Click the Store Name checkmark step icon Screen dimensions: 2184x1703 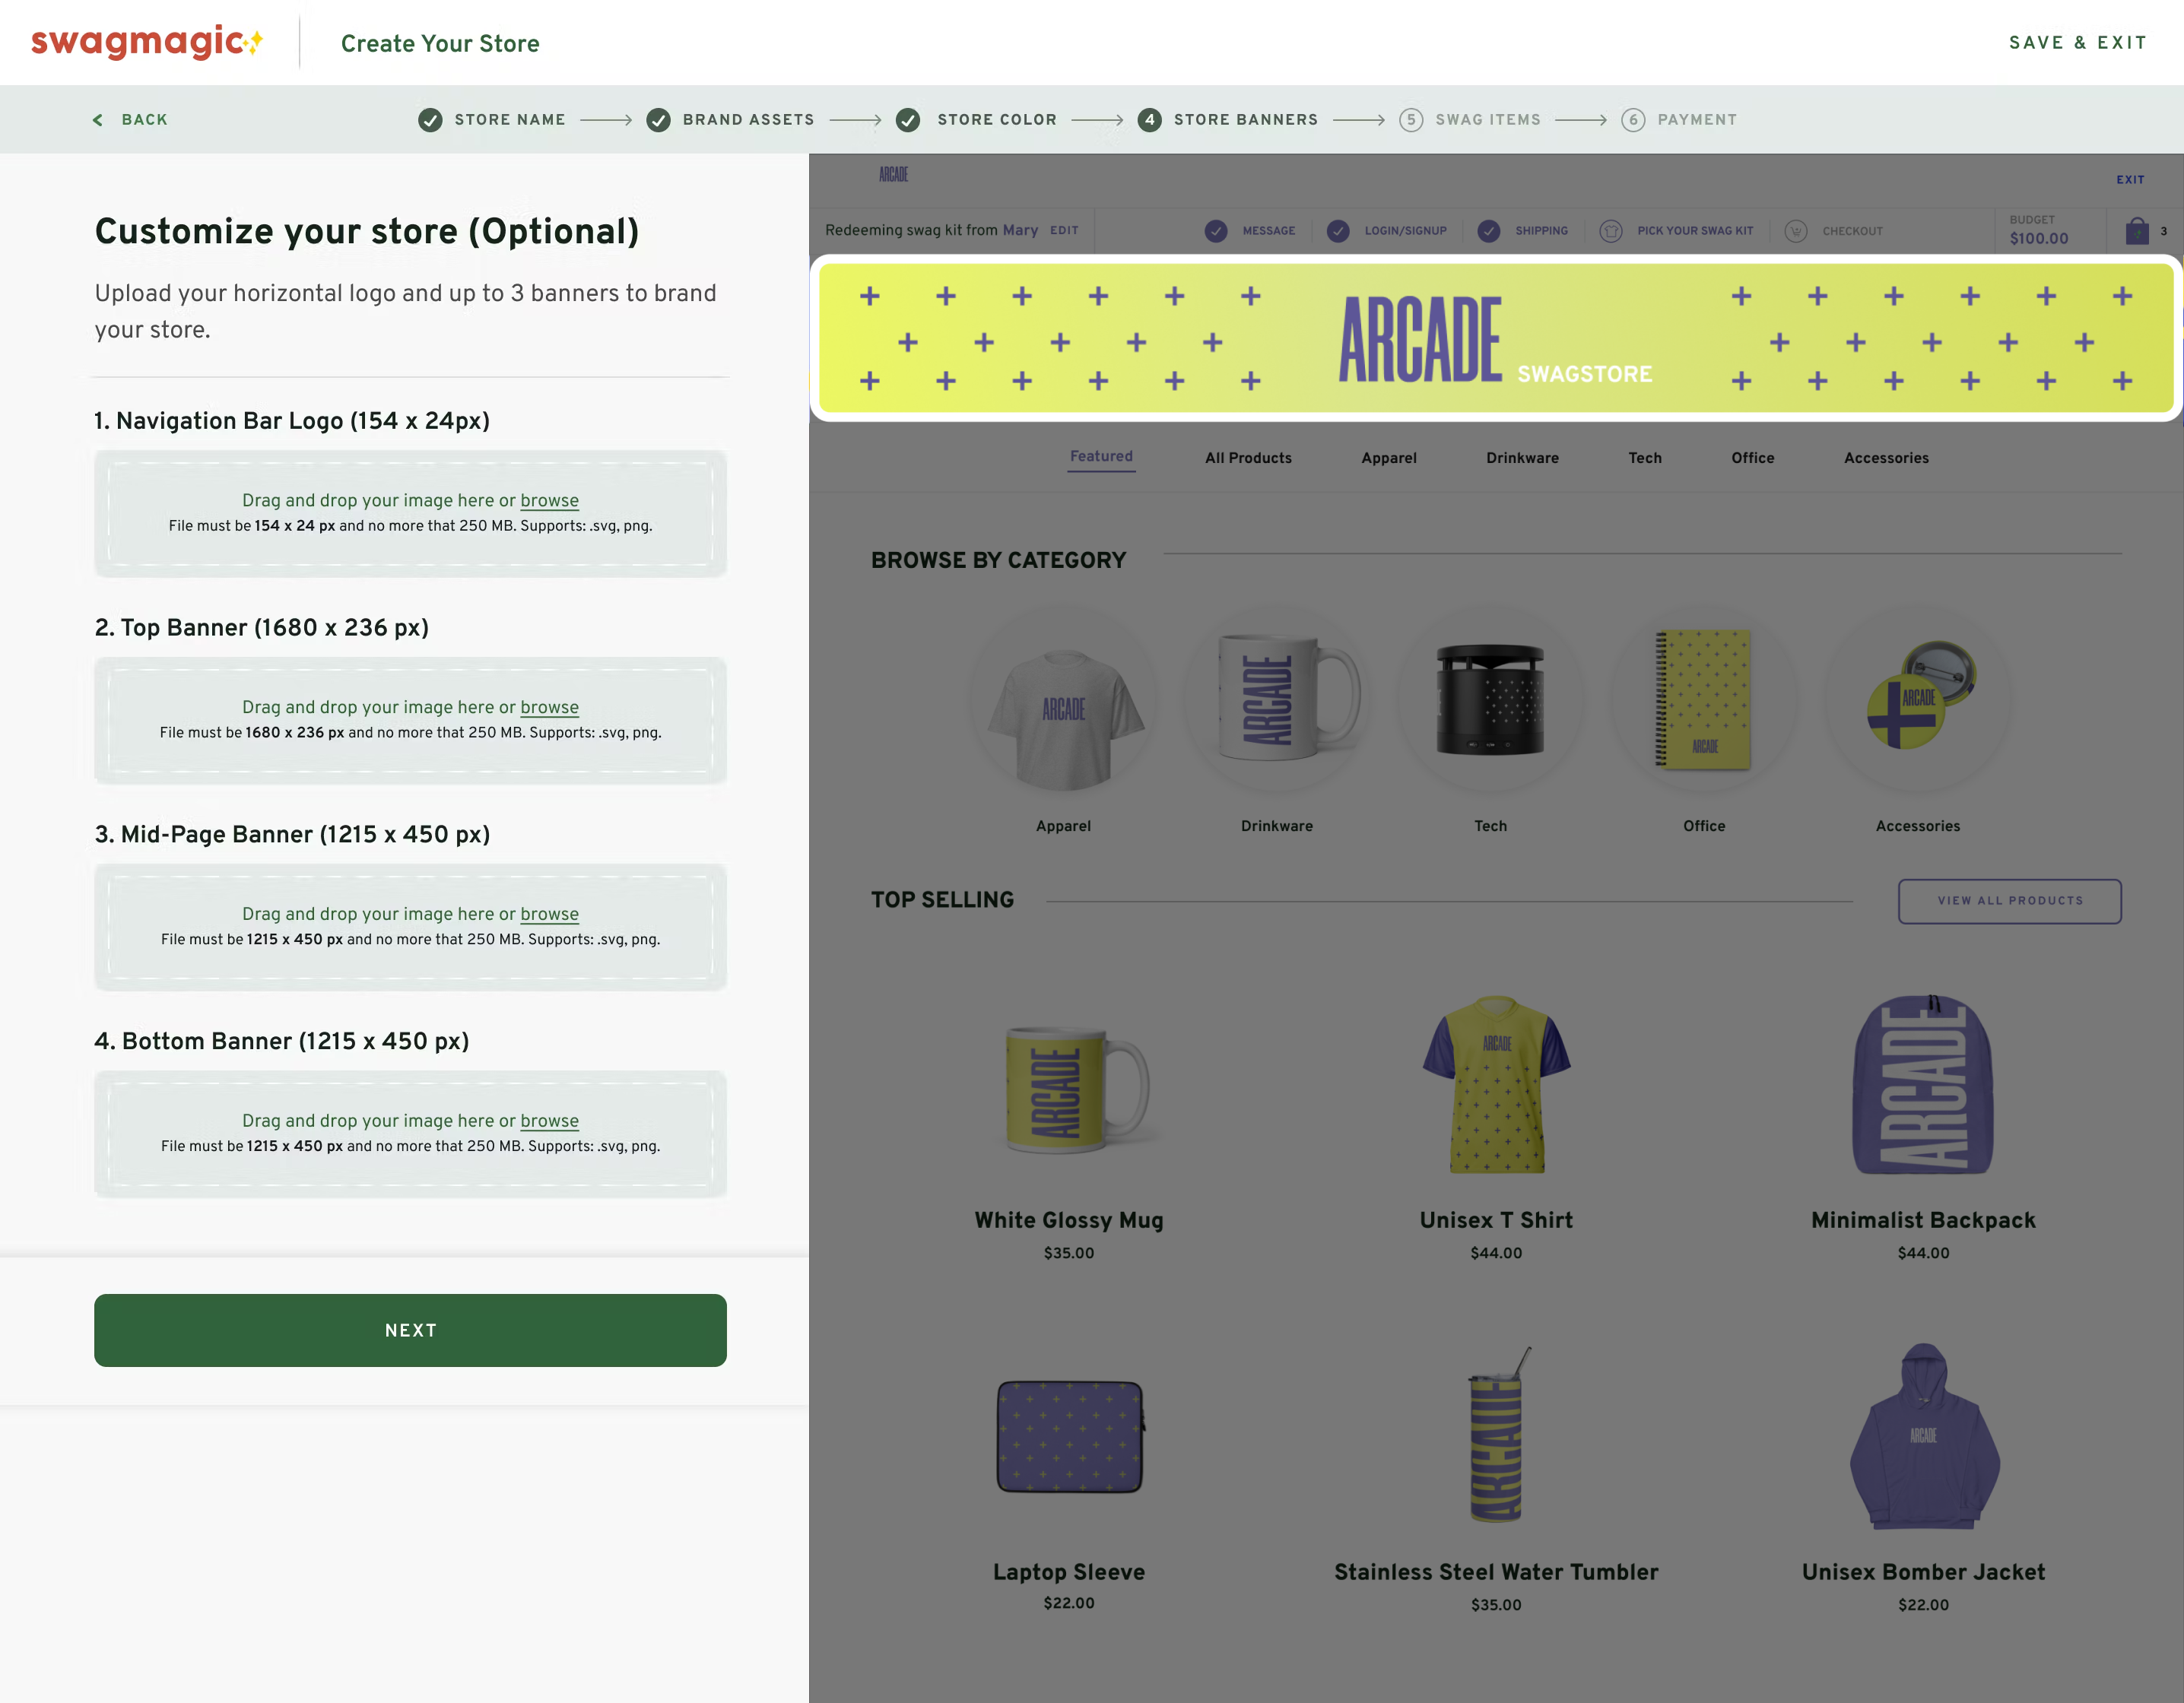(x=430, y=120)
